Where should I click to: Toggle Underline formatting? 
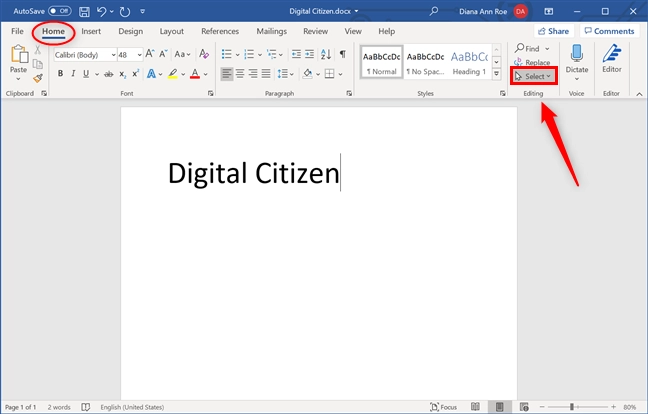(86, 74)
